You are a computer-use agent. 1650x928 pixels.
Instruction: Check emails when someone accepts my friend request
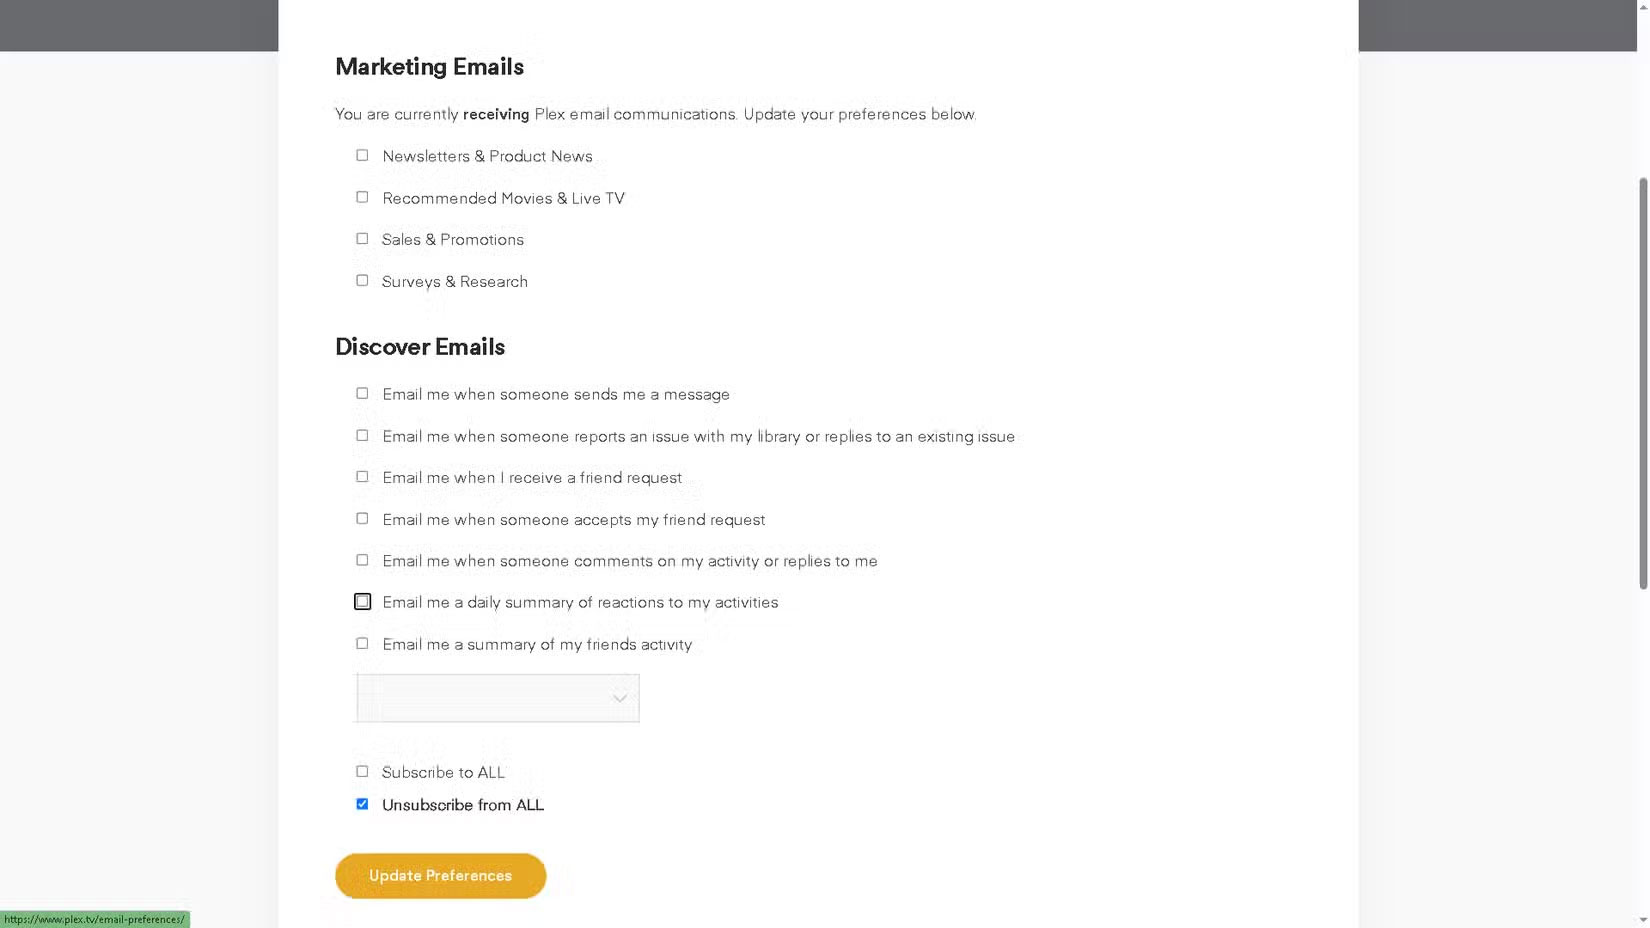362,518
